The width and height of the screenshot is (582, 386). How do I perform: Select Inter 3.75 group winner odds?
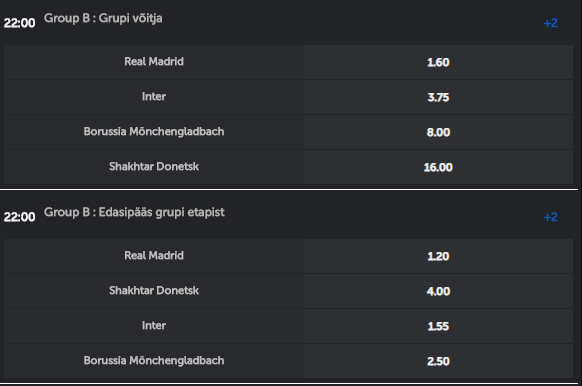coord(438,97)
